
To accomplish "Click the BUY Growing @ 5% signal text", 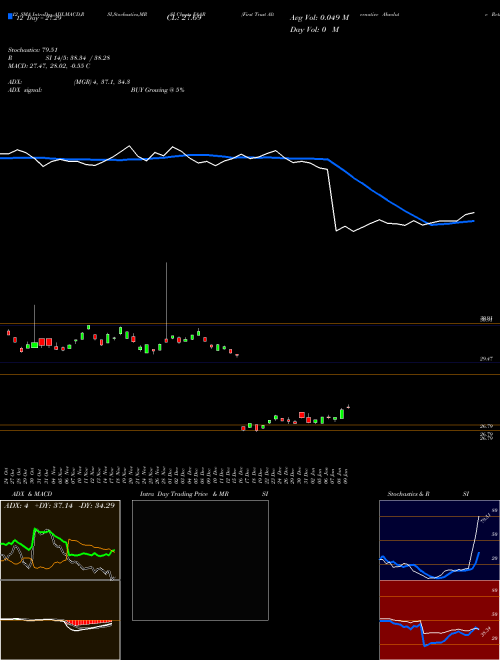I will [157, 90].
